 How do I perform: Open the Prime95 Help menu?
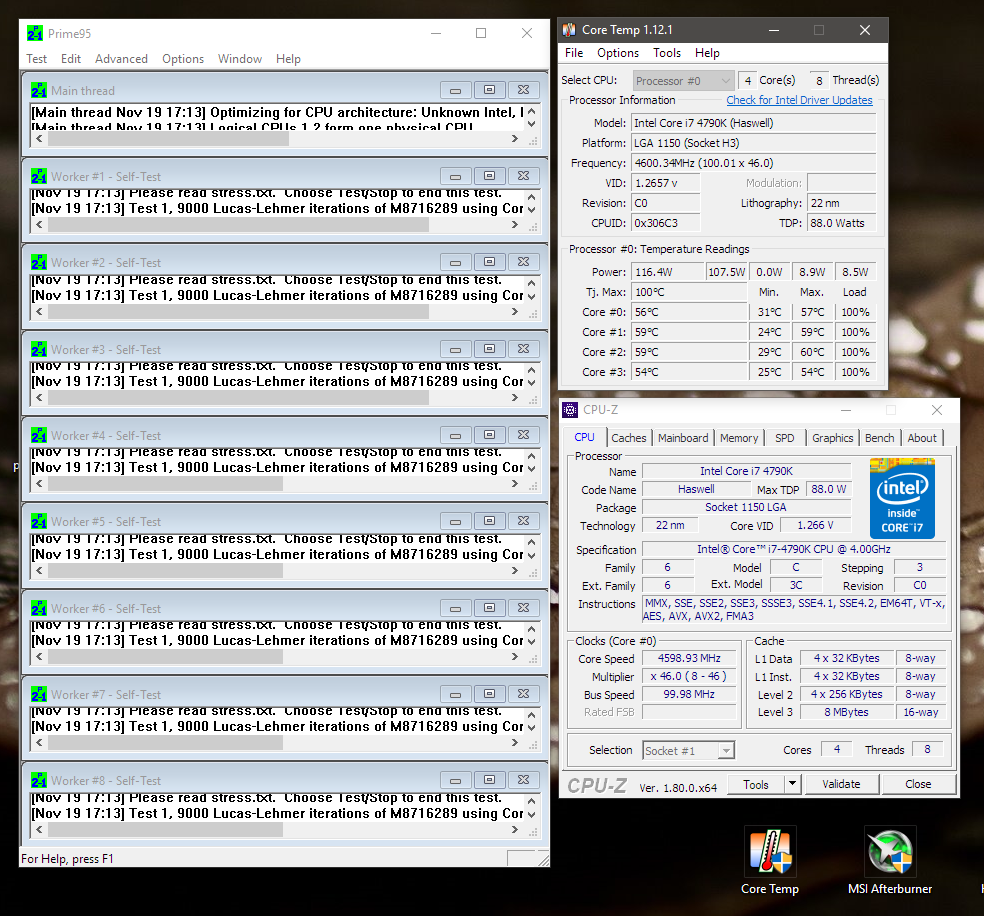tap(288, 59)
